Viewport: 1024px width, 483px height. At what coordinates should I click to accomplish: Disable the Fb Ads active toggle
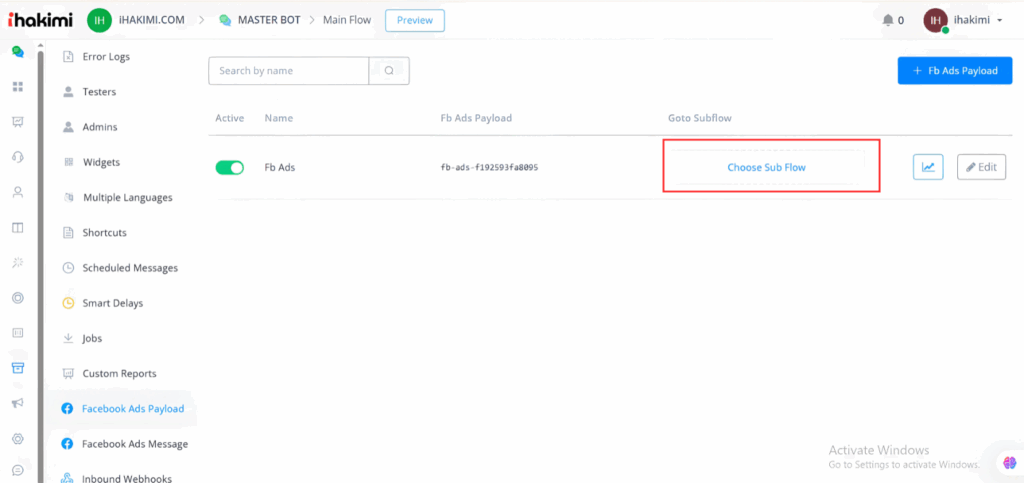(230, 168)
